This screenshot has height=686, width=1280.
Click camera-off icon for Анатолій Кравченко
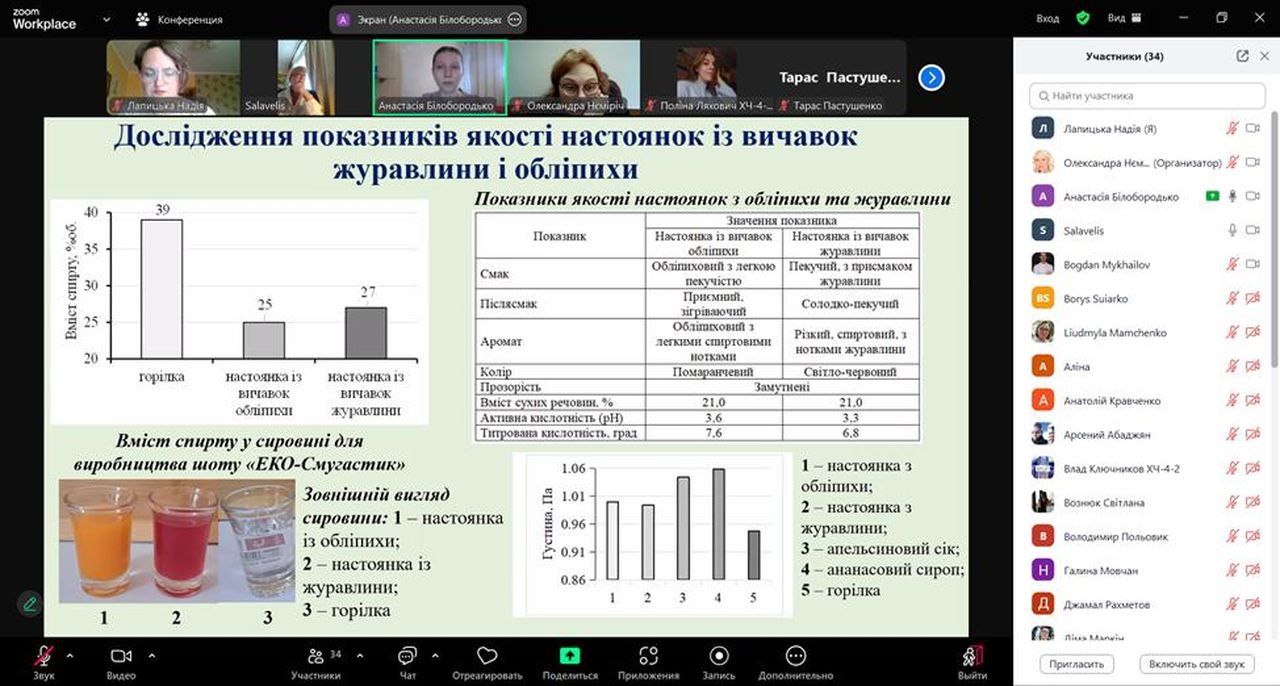click(1252, 401)
